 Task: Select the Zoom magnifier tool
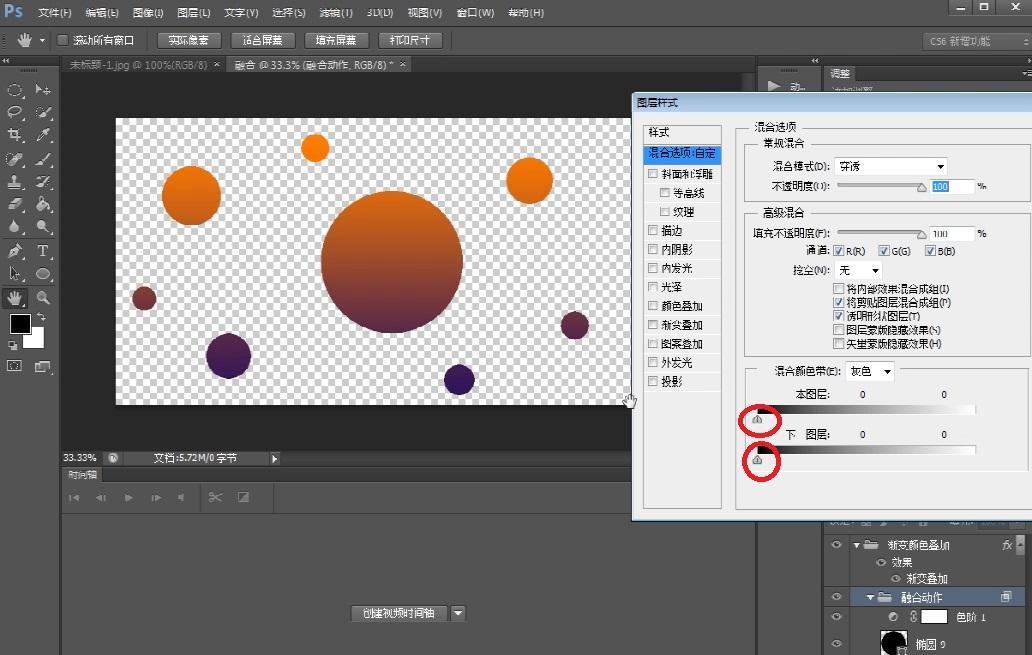click(x=44, y=298)
